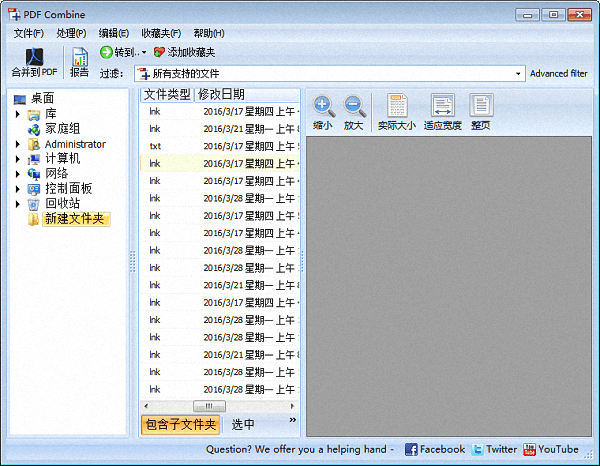Expand the Computer (计算机) tree node
Viewport: 600px width, 466px height.
click(18, 159)
